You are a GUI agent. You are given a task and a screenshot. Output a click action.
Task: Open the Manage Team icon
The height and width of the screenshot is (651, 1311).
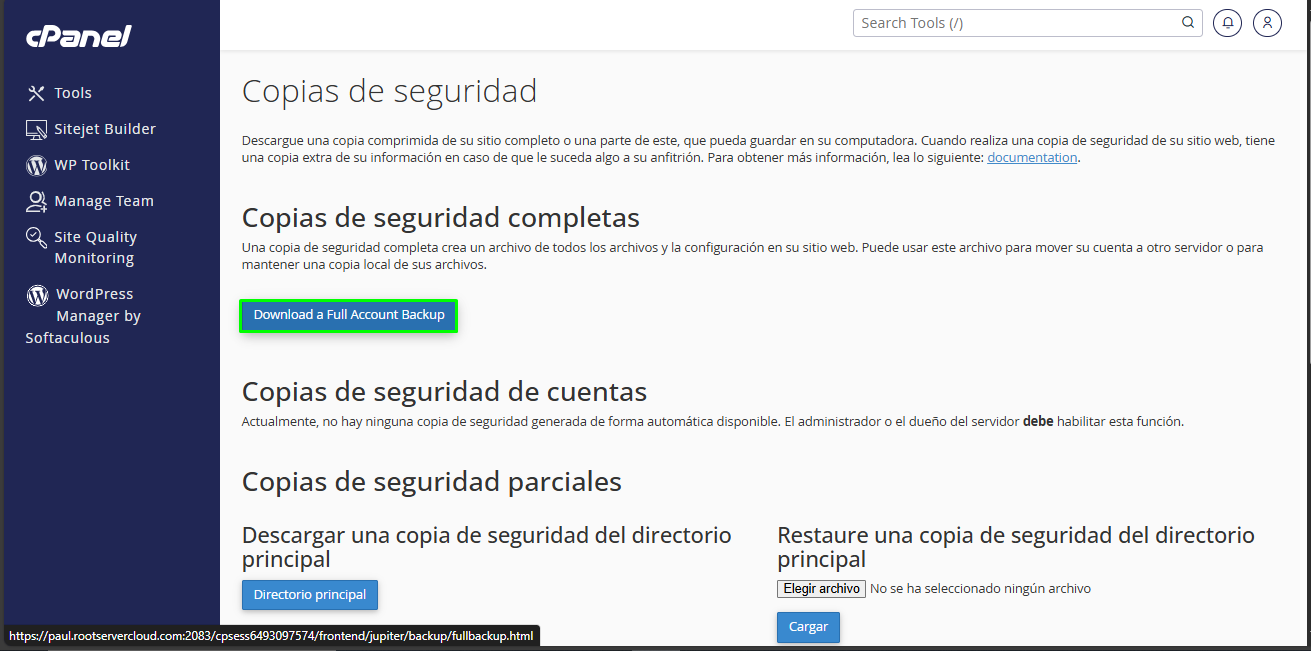click(x=35, y=200)
